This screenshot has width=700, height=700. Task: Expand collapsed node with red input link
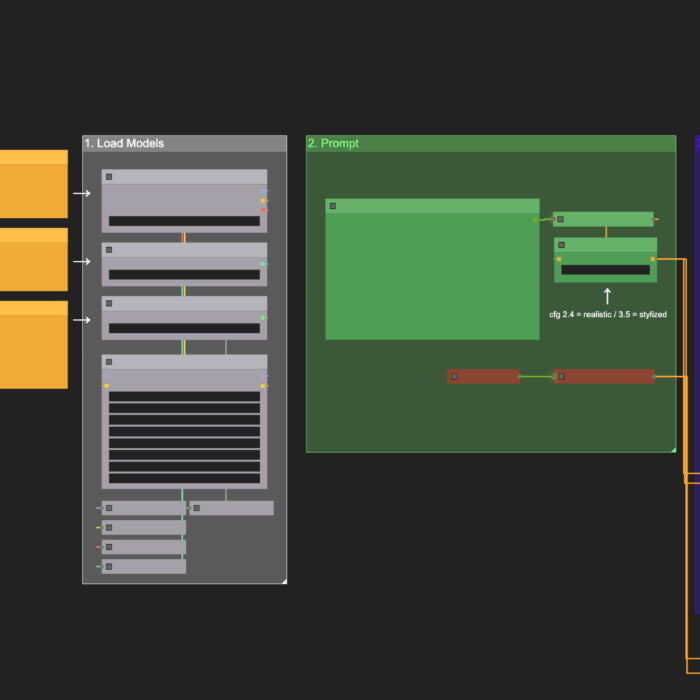pyautogui.click(x=109, y=547)
